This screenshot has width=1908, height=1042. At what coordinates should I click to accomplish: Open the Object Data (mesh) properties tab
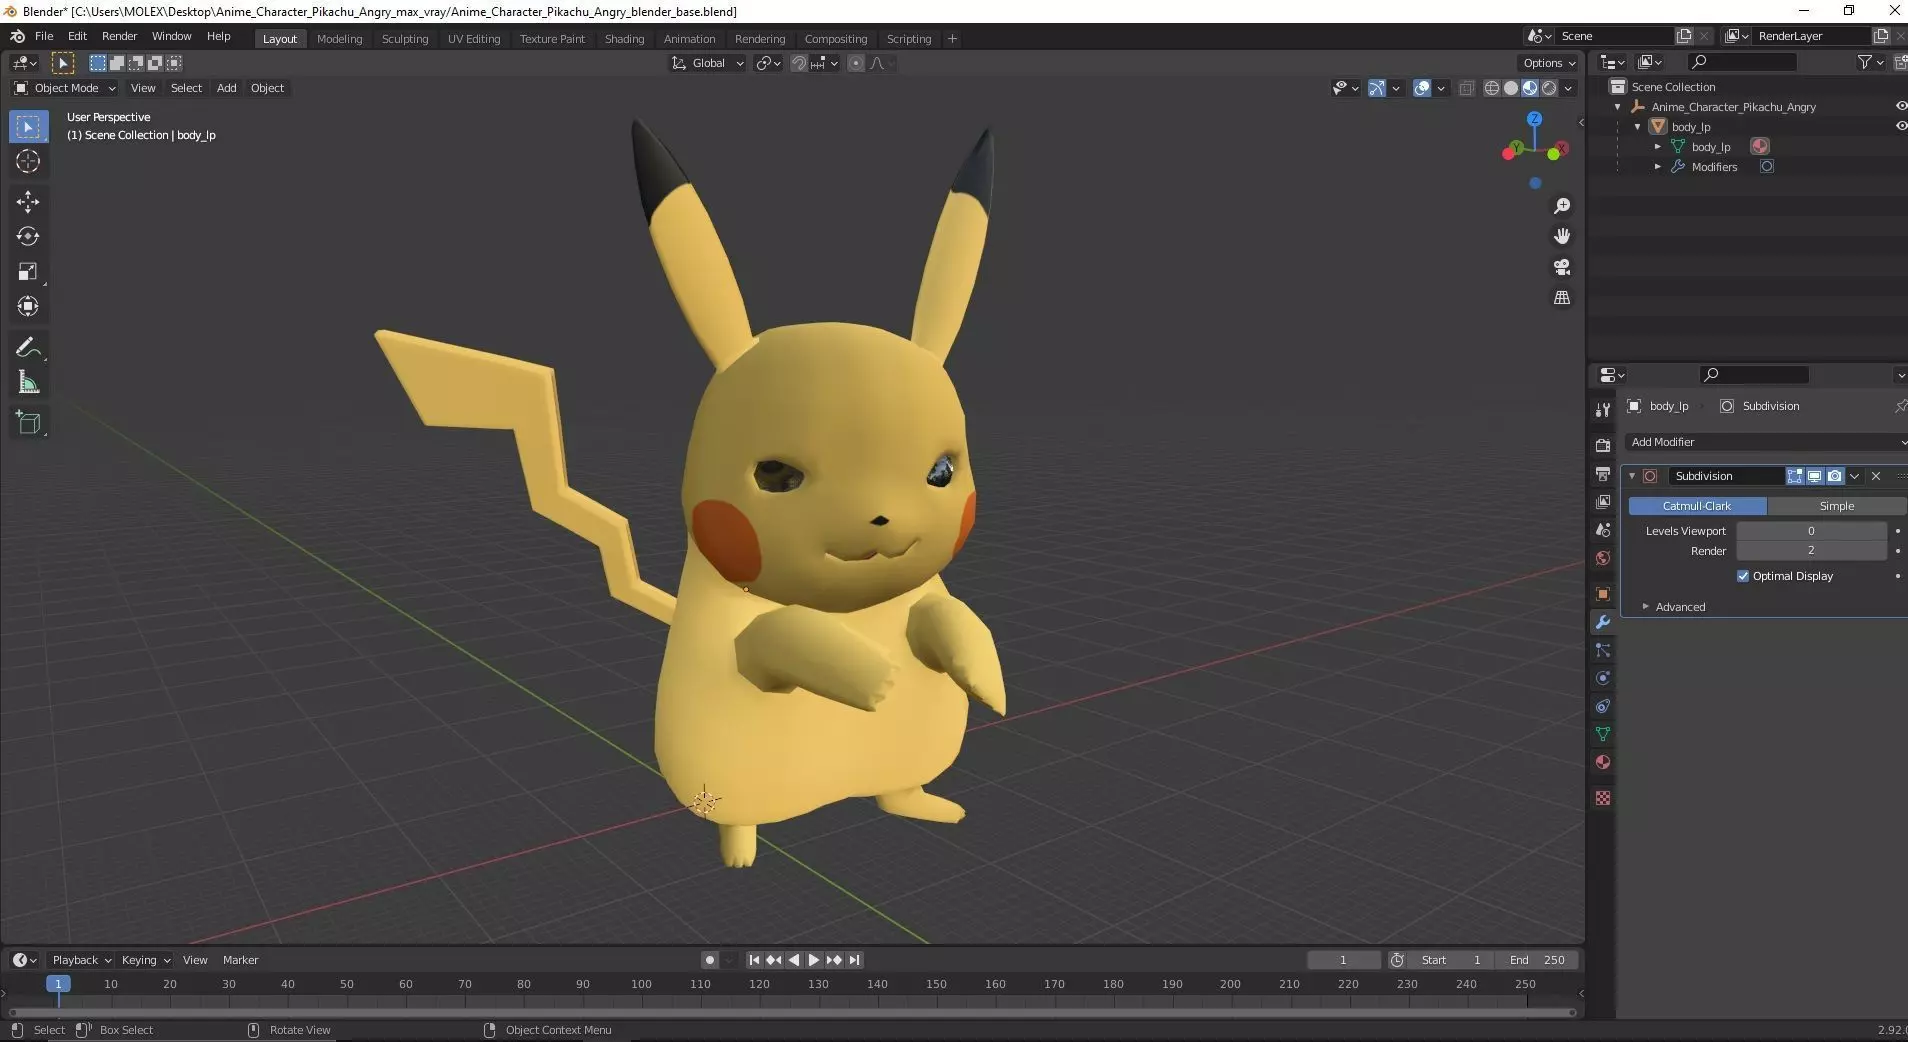pyautogui.click(x=1603, y=734)
